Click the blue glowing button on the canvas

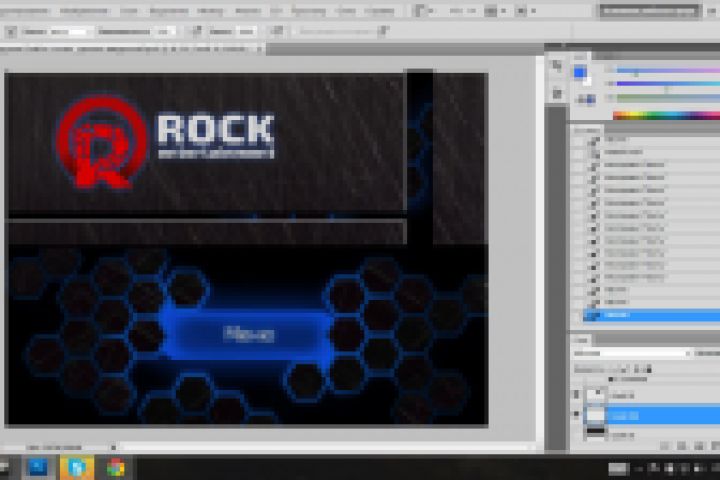(248, 334)
